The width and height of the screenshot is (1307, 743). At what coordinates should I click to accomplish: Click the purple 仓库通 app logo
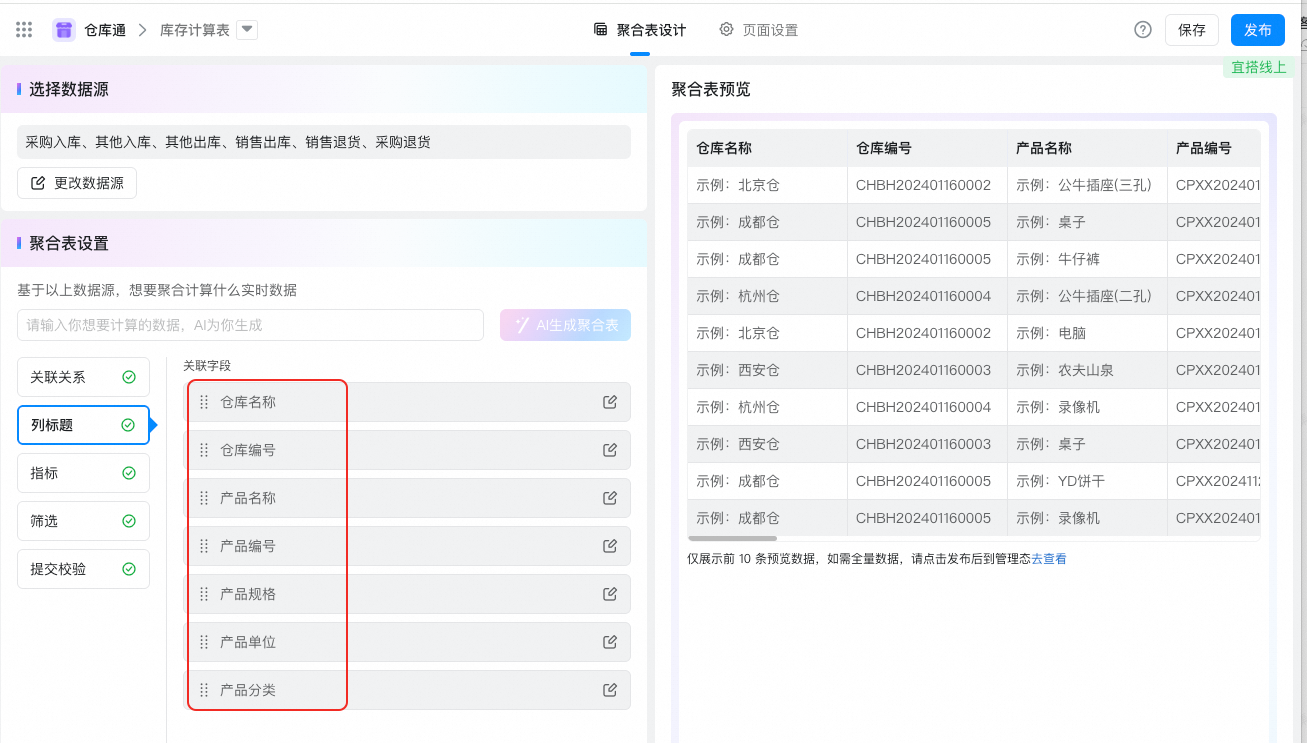pyautogui.click(x=64, y=30)
